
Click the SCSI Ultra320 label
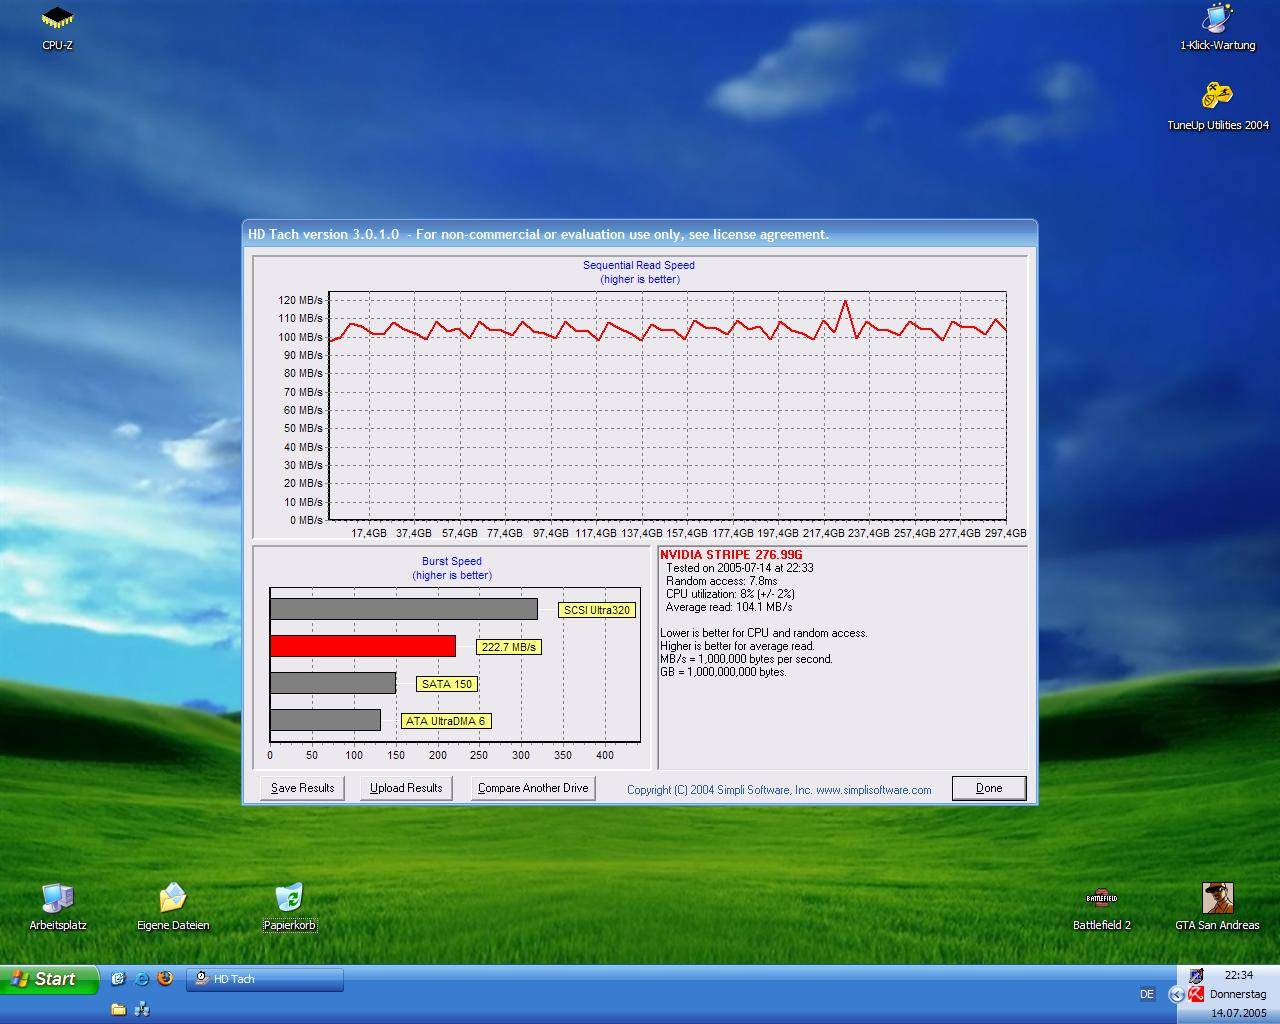597,610
